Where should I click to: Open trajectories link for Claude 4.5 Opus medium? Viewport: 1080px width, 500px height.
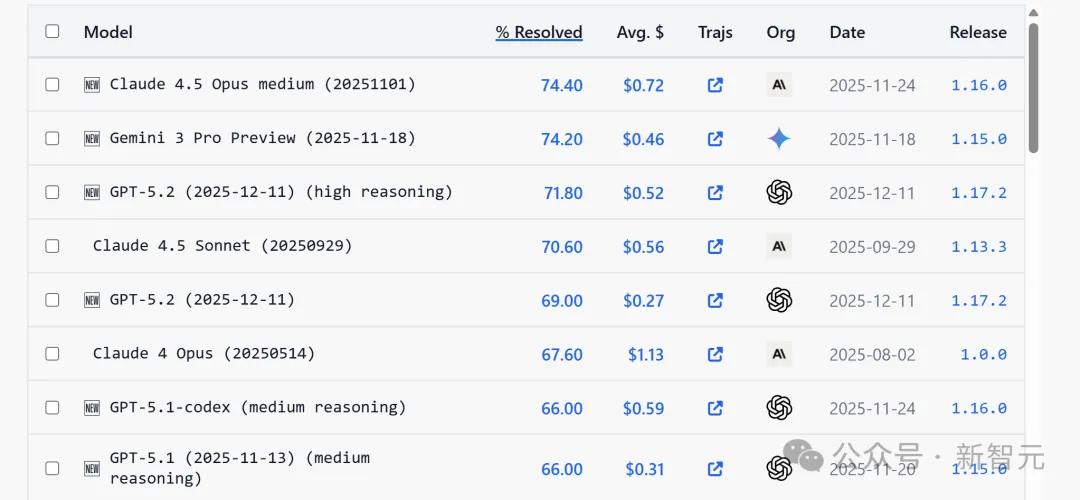coord(715,85)
